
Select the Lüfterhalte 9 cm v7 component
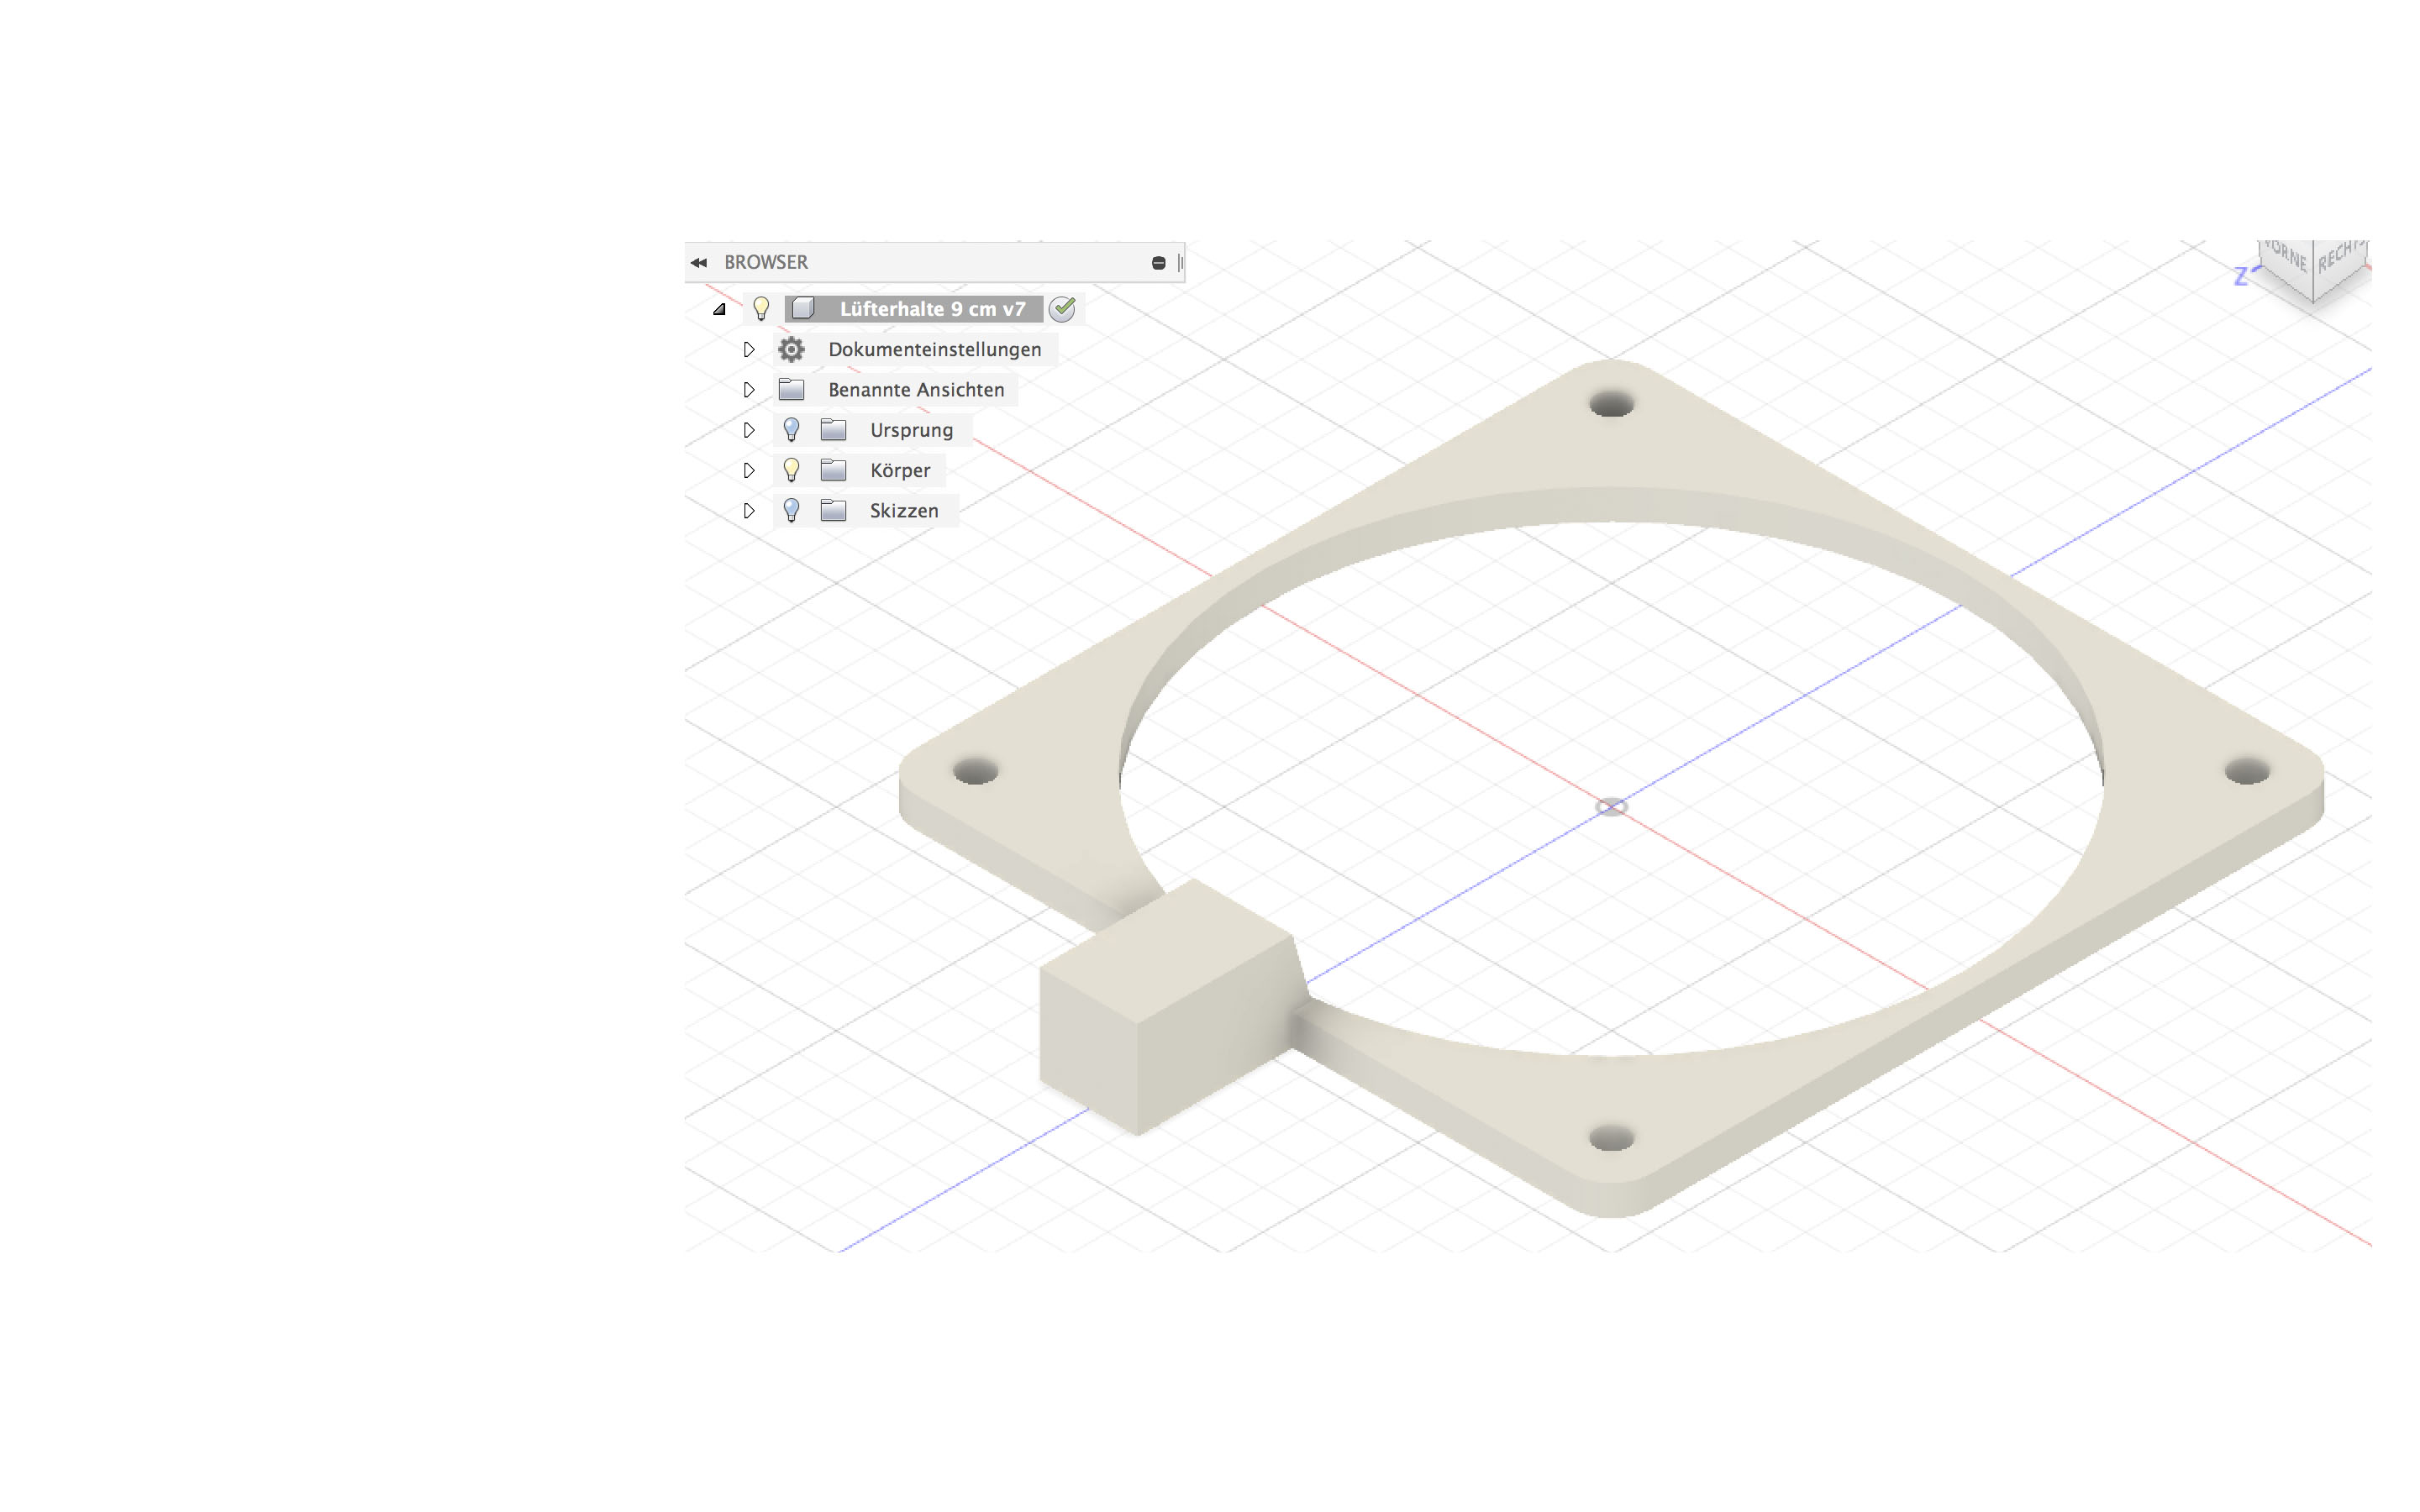click(x=932, y=309)
